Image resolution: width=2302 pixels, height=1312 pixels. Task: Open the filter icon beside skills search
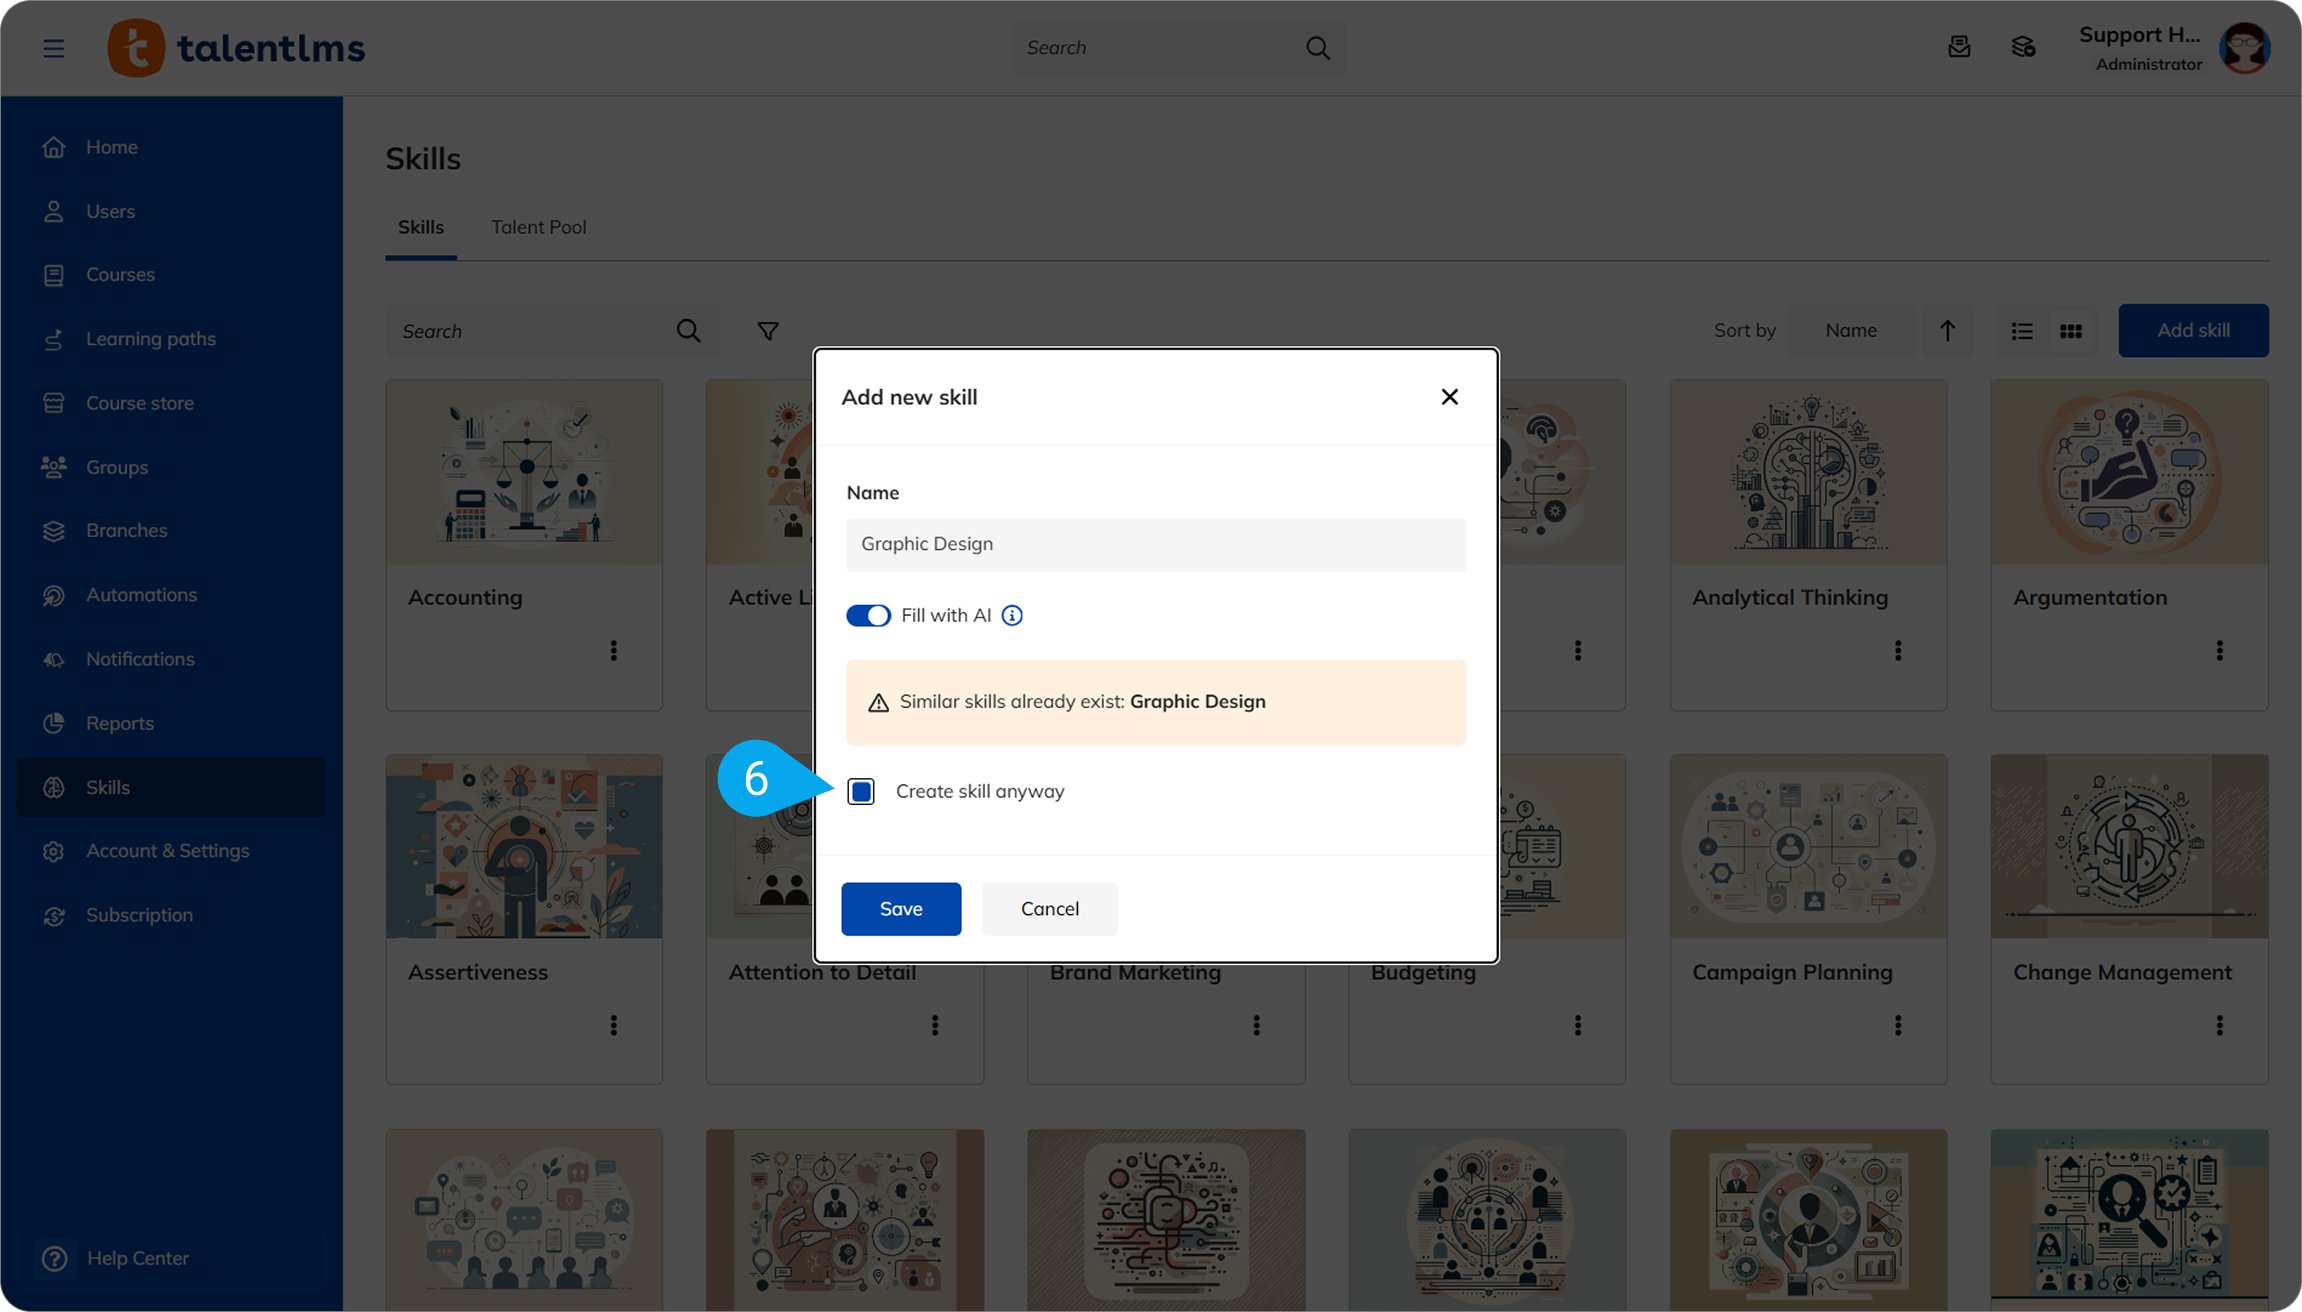click(767, 331)
